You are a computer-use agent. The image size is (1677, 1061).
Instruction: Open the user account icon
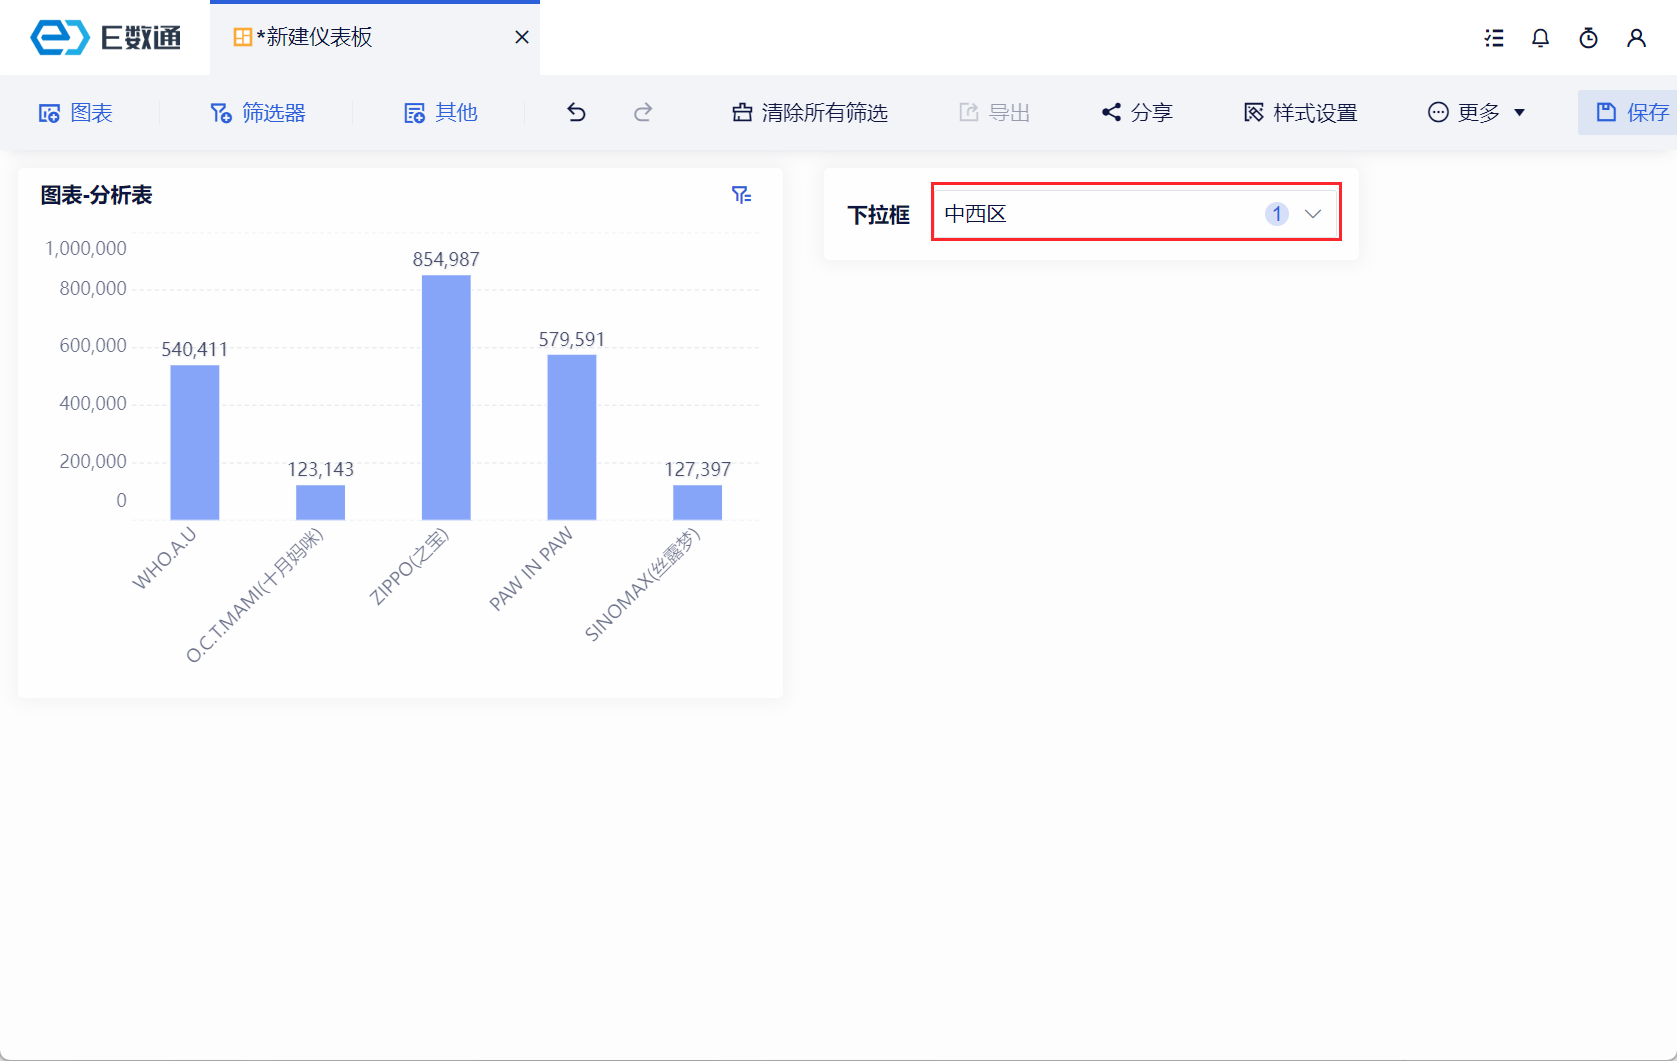click(1637, 38)
